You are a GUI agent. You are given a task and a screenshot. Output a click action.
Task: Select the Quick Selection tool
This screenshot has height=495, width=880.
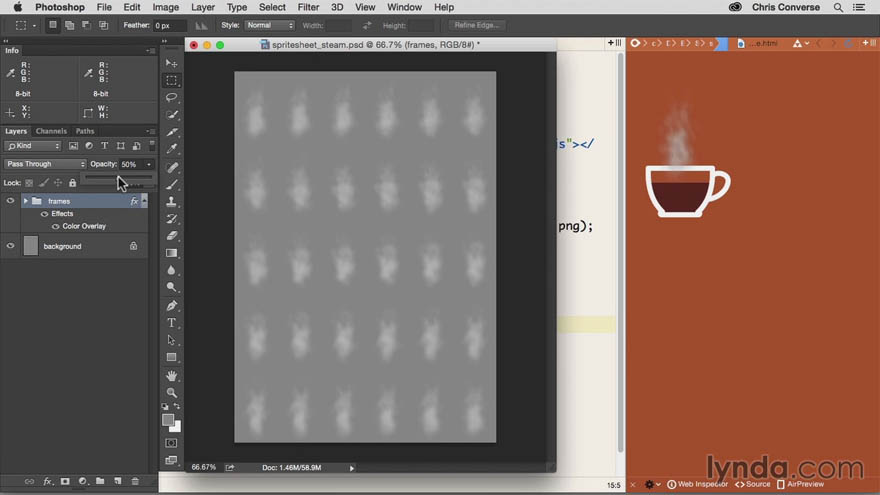pyautogui.click(x=172, y=114)
